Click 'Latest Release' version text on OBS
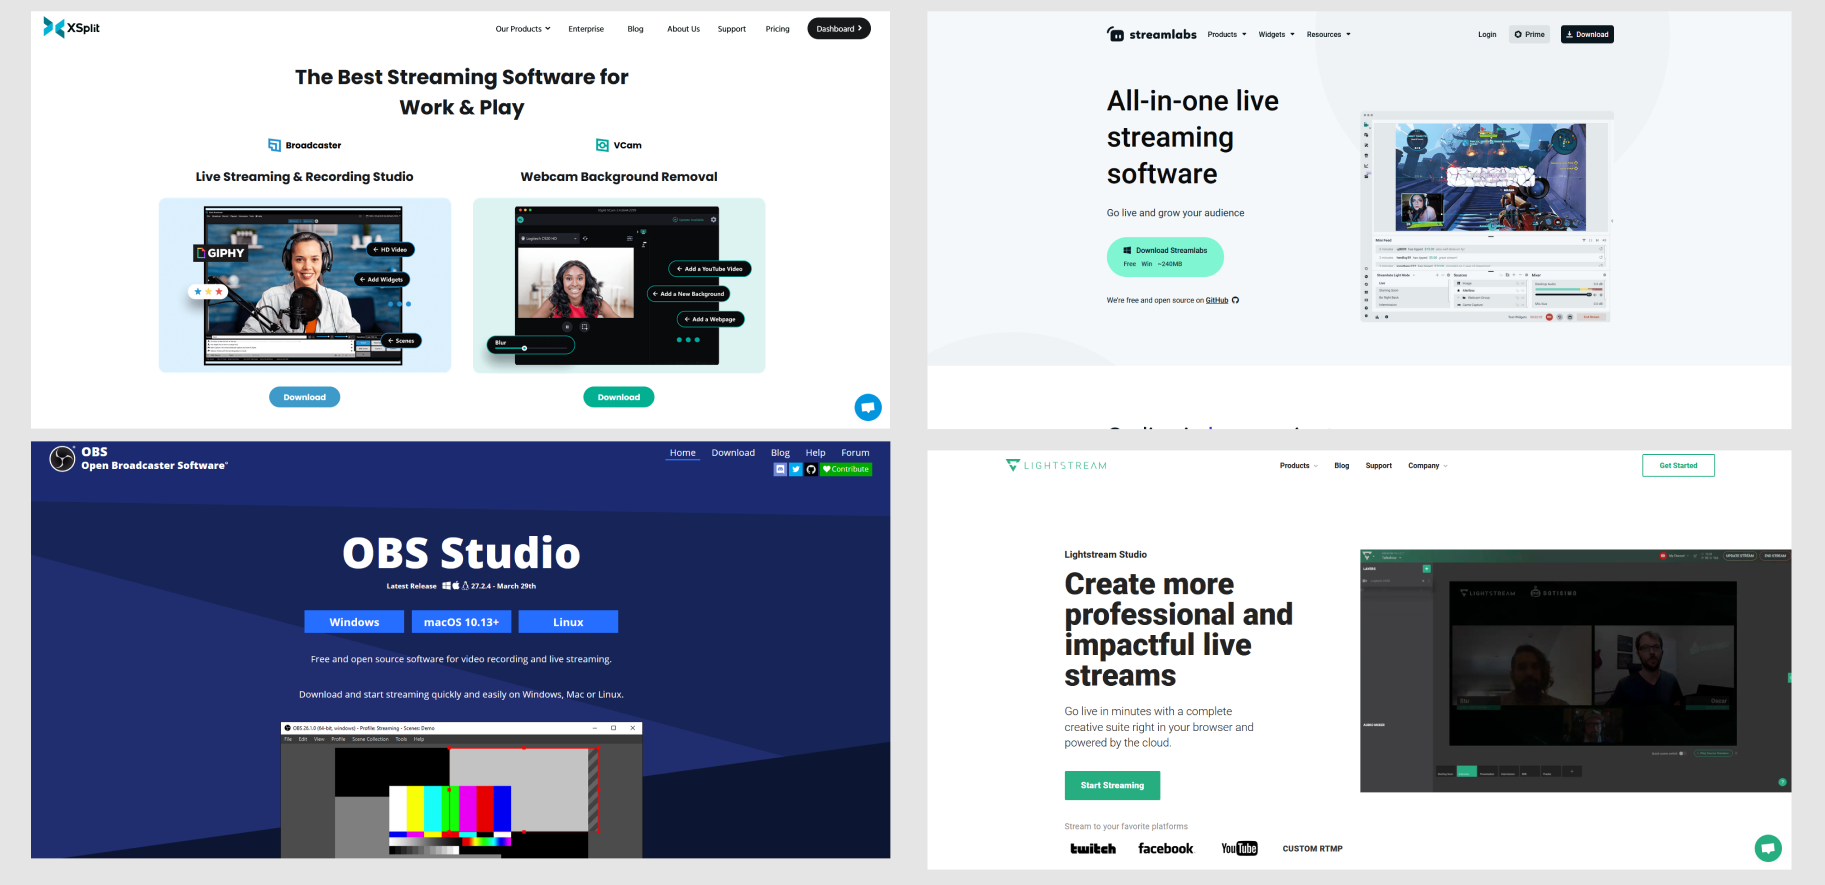The width and height of the screenshot is (1825, 885). pos(461,586)
